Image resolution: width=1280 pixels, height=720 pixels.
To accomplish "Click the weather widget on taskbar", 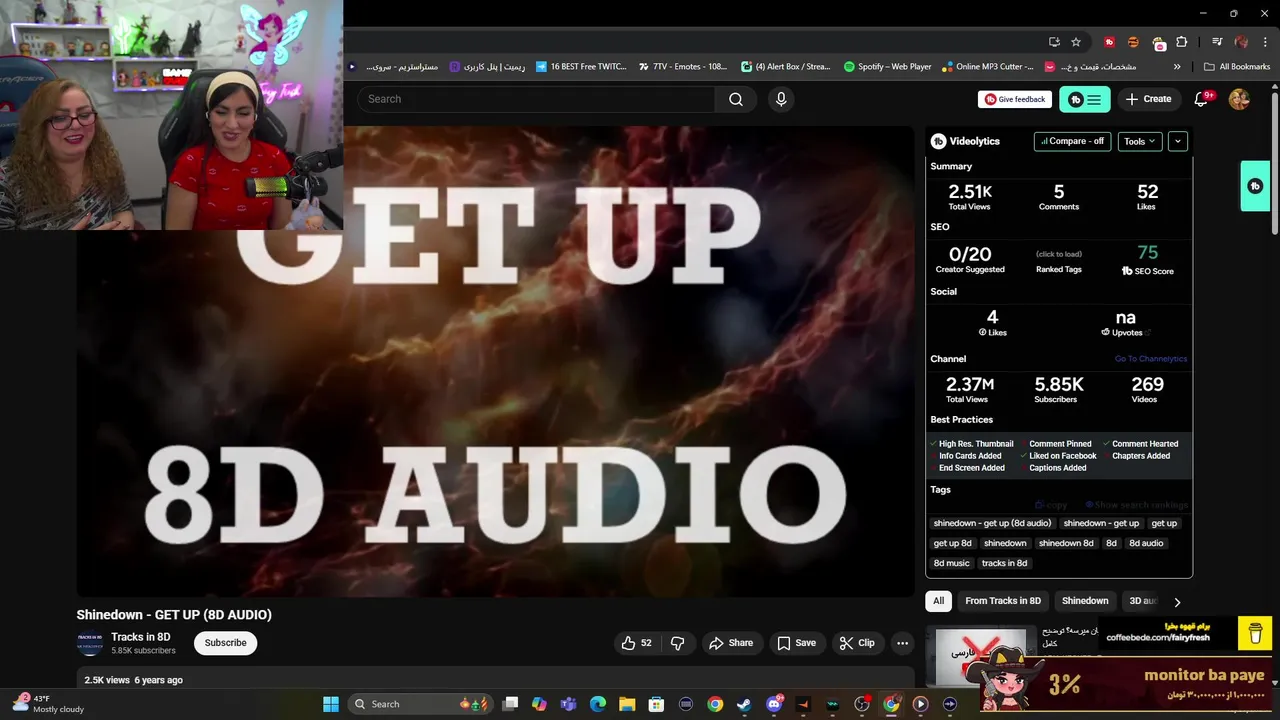I will [x=48, y=704].
